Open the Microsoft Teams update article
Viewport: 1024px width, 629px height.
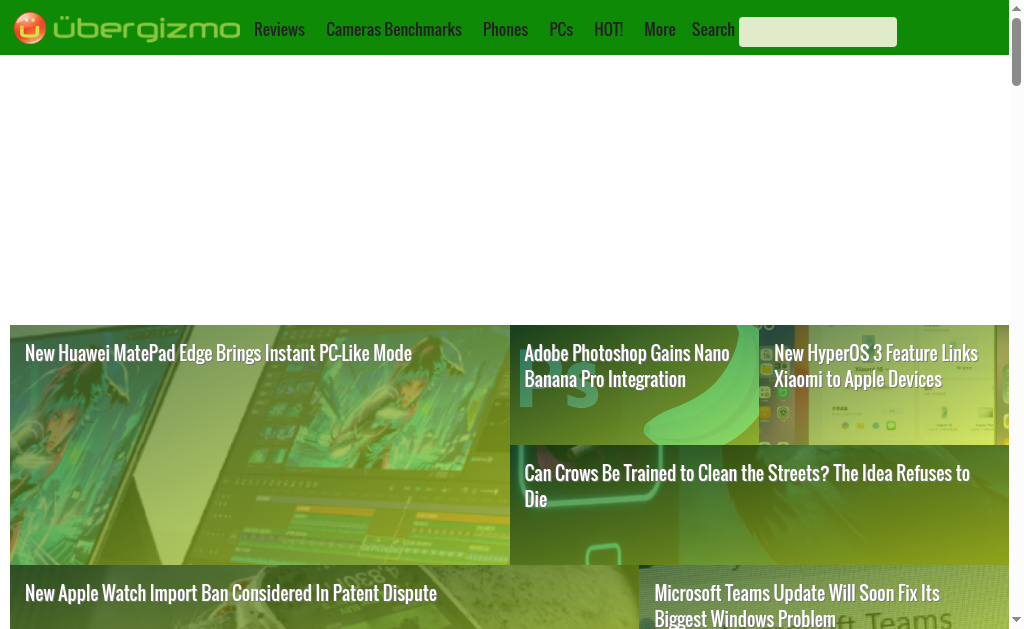(796, 605)
